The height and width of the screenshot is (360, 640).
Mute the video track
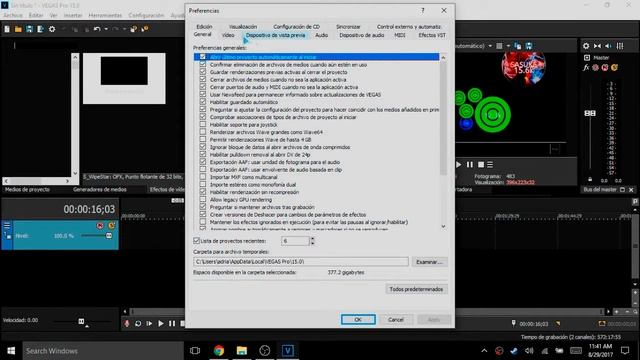coord(100,225)
